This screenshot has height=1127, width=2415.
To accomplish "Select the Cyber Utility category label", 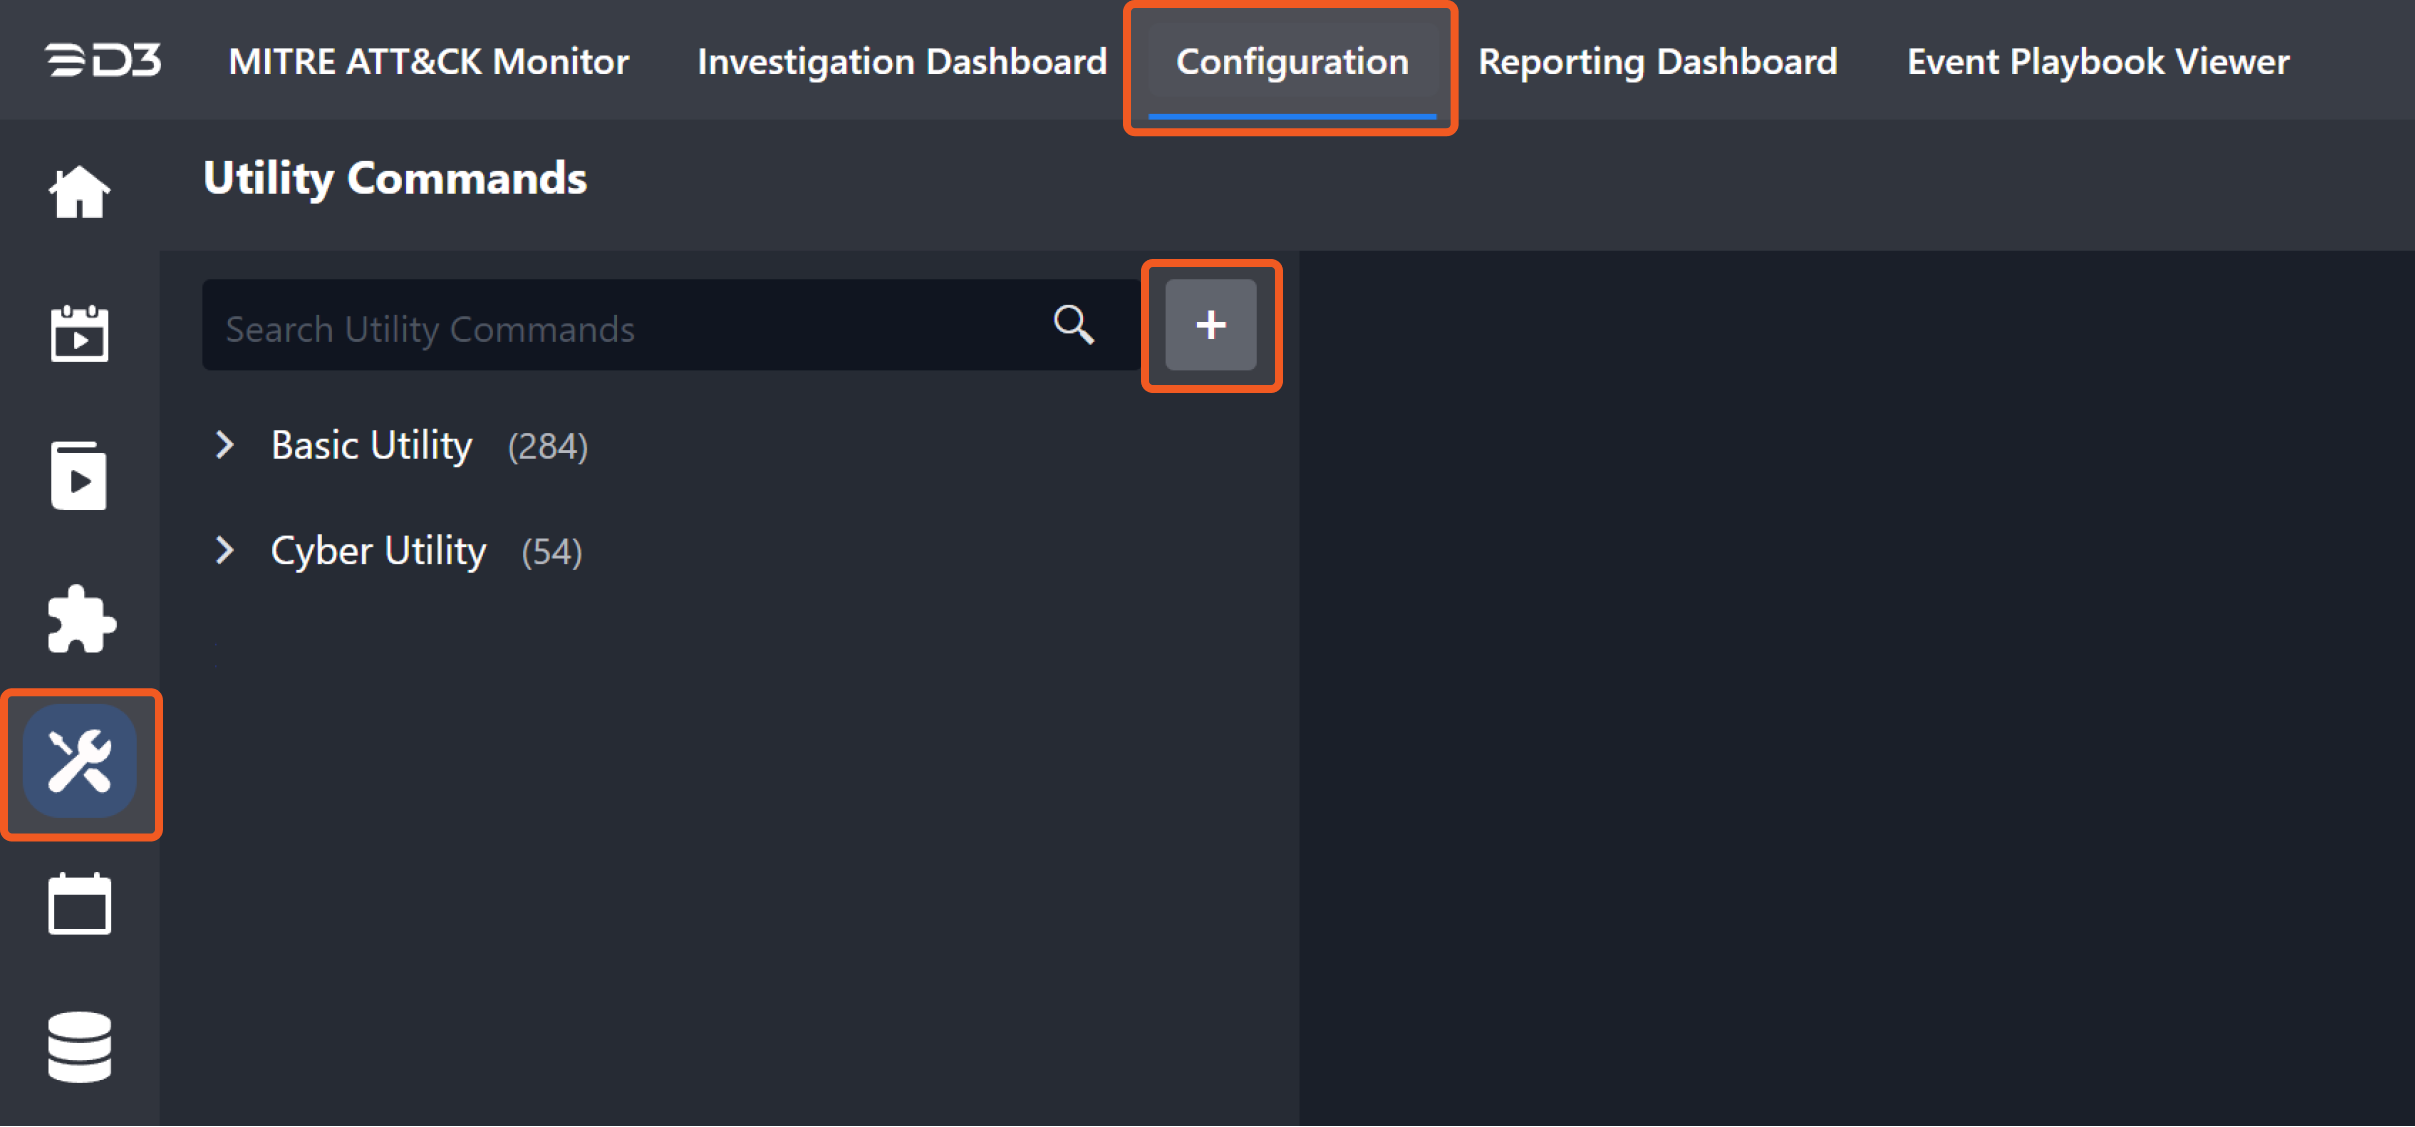I will point(379,551).
